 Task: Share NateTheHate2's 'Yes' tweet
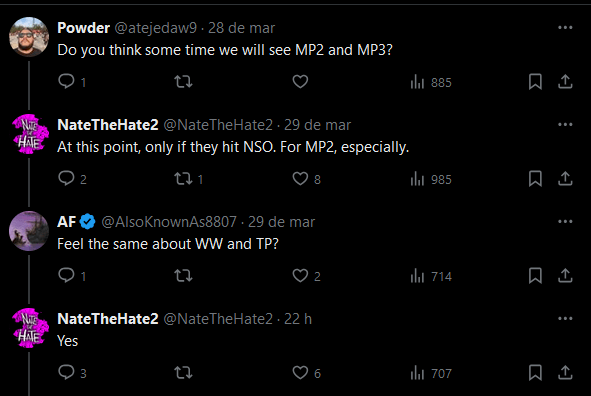pos(565,372)
